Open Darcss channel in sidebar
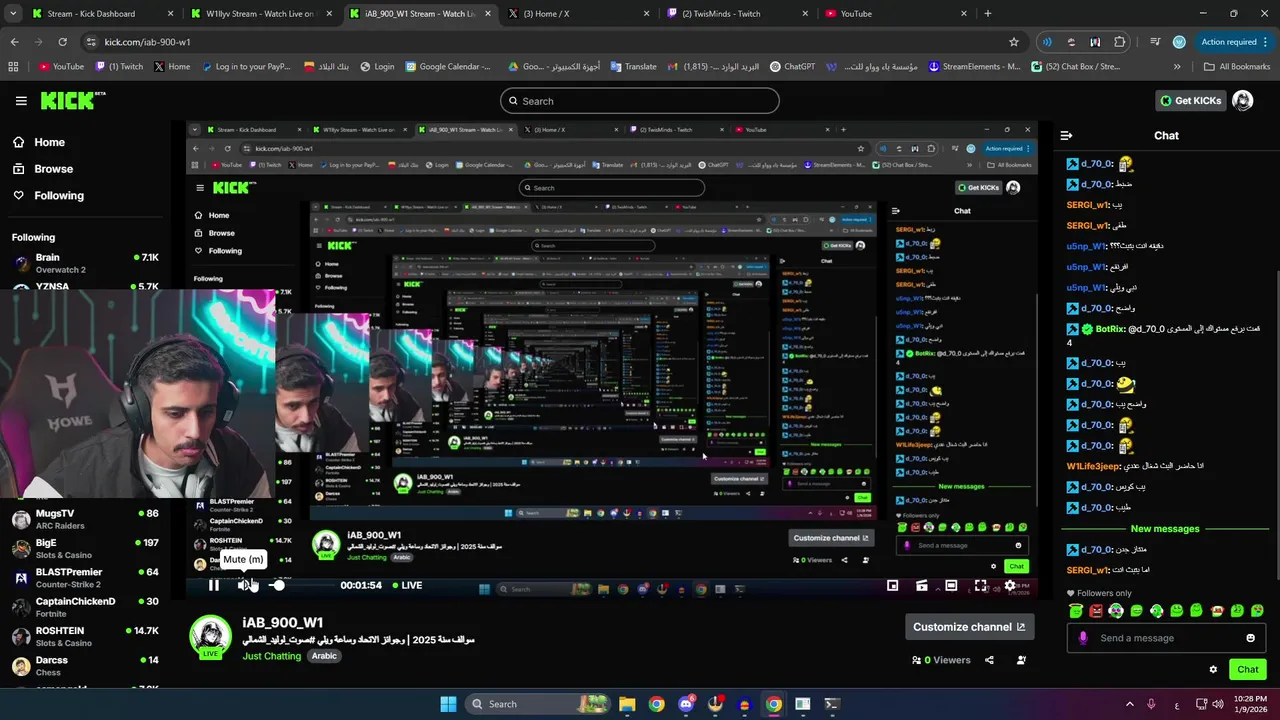This screenshot has width=1280, height=720. (85, 666)
